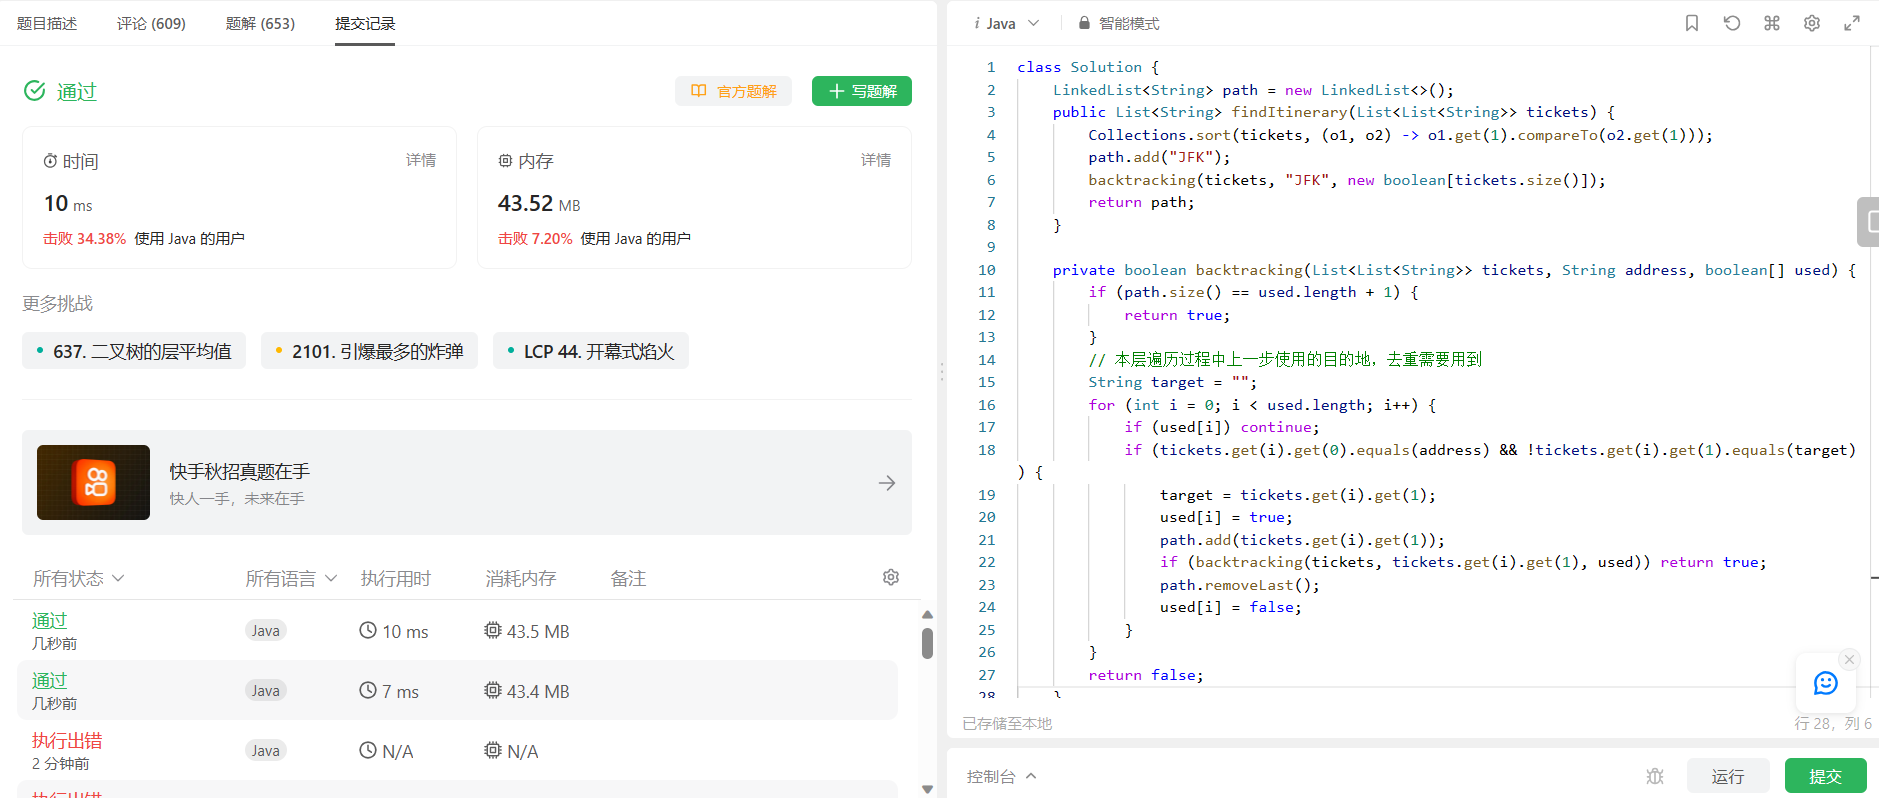Click the Java tag in 7 ms row
The width and height of the screenshot is (1879, 798).
[x=266, y=690]
